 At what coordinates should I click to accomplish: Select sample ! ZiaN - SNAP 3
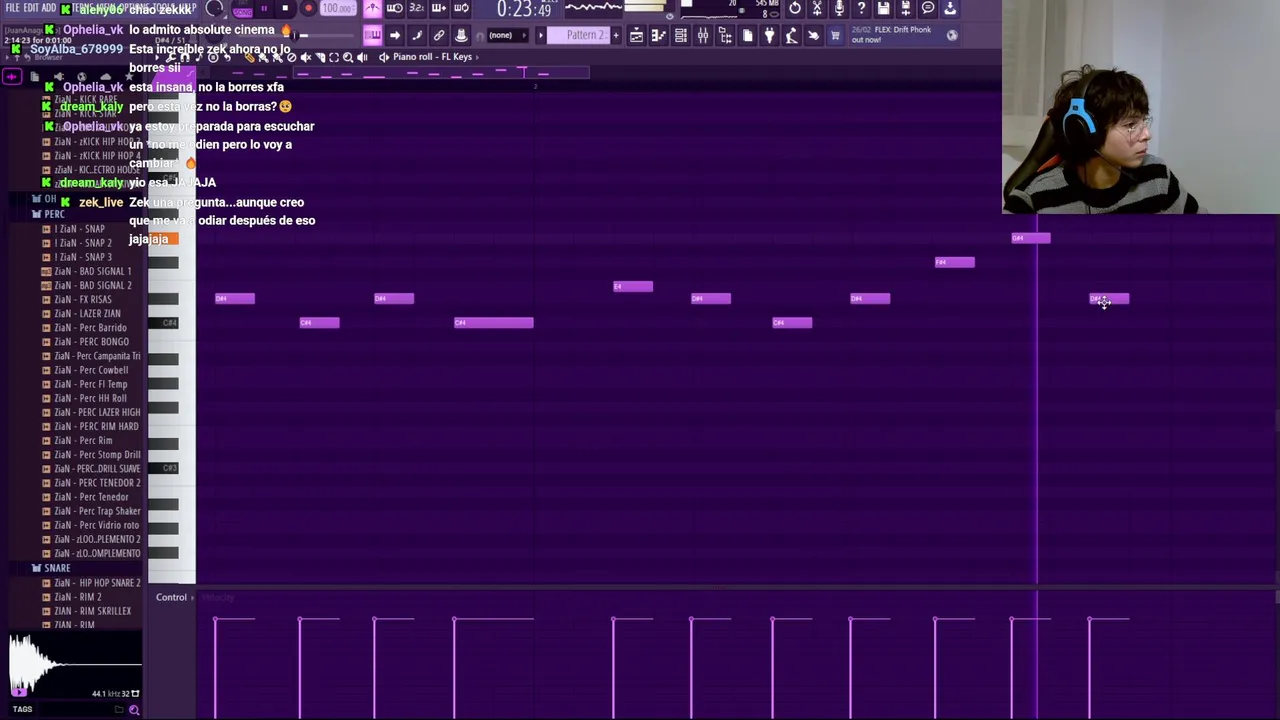83,257
